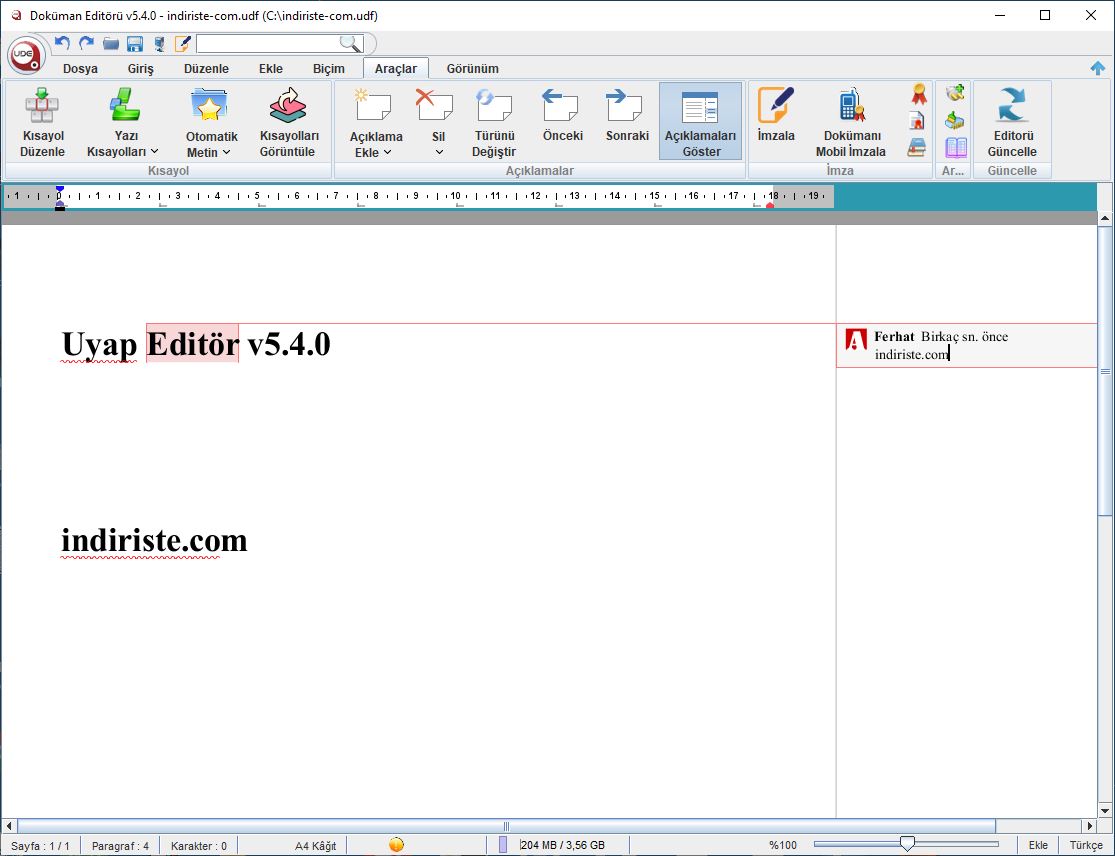Open Kısayolları Görüntüle shortcut viewer

[289, 122]
